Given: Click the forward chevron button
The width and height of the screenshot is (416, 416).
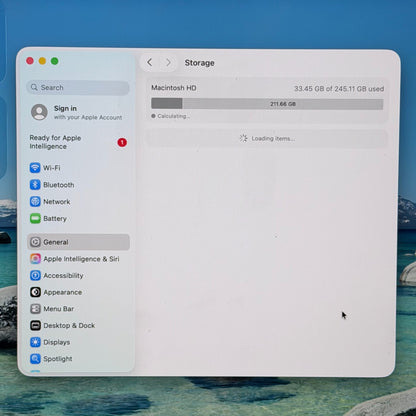Looking at the screenshot, I should click(168, 62).
